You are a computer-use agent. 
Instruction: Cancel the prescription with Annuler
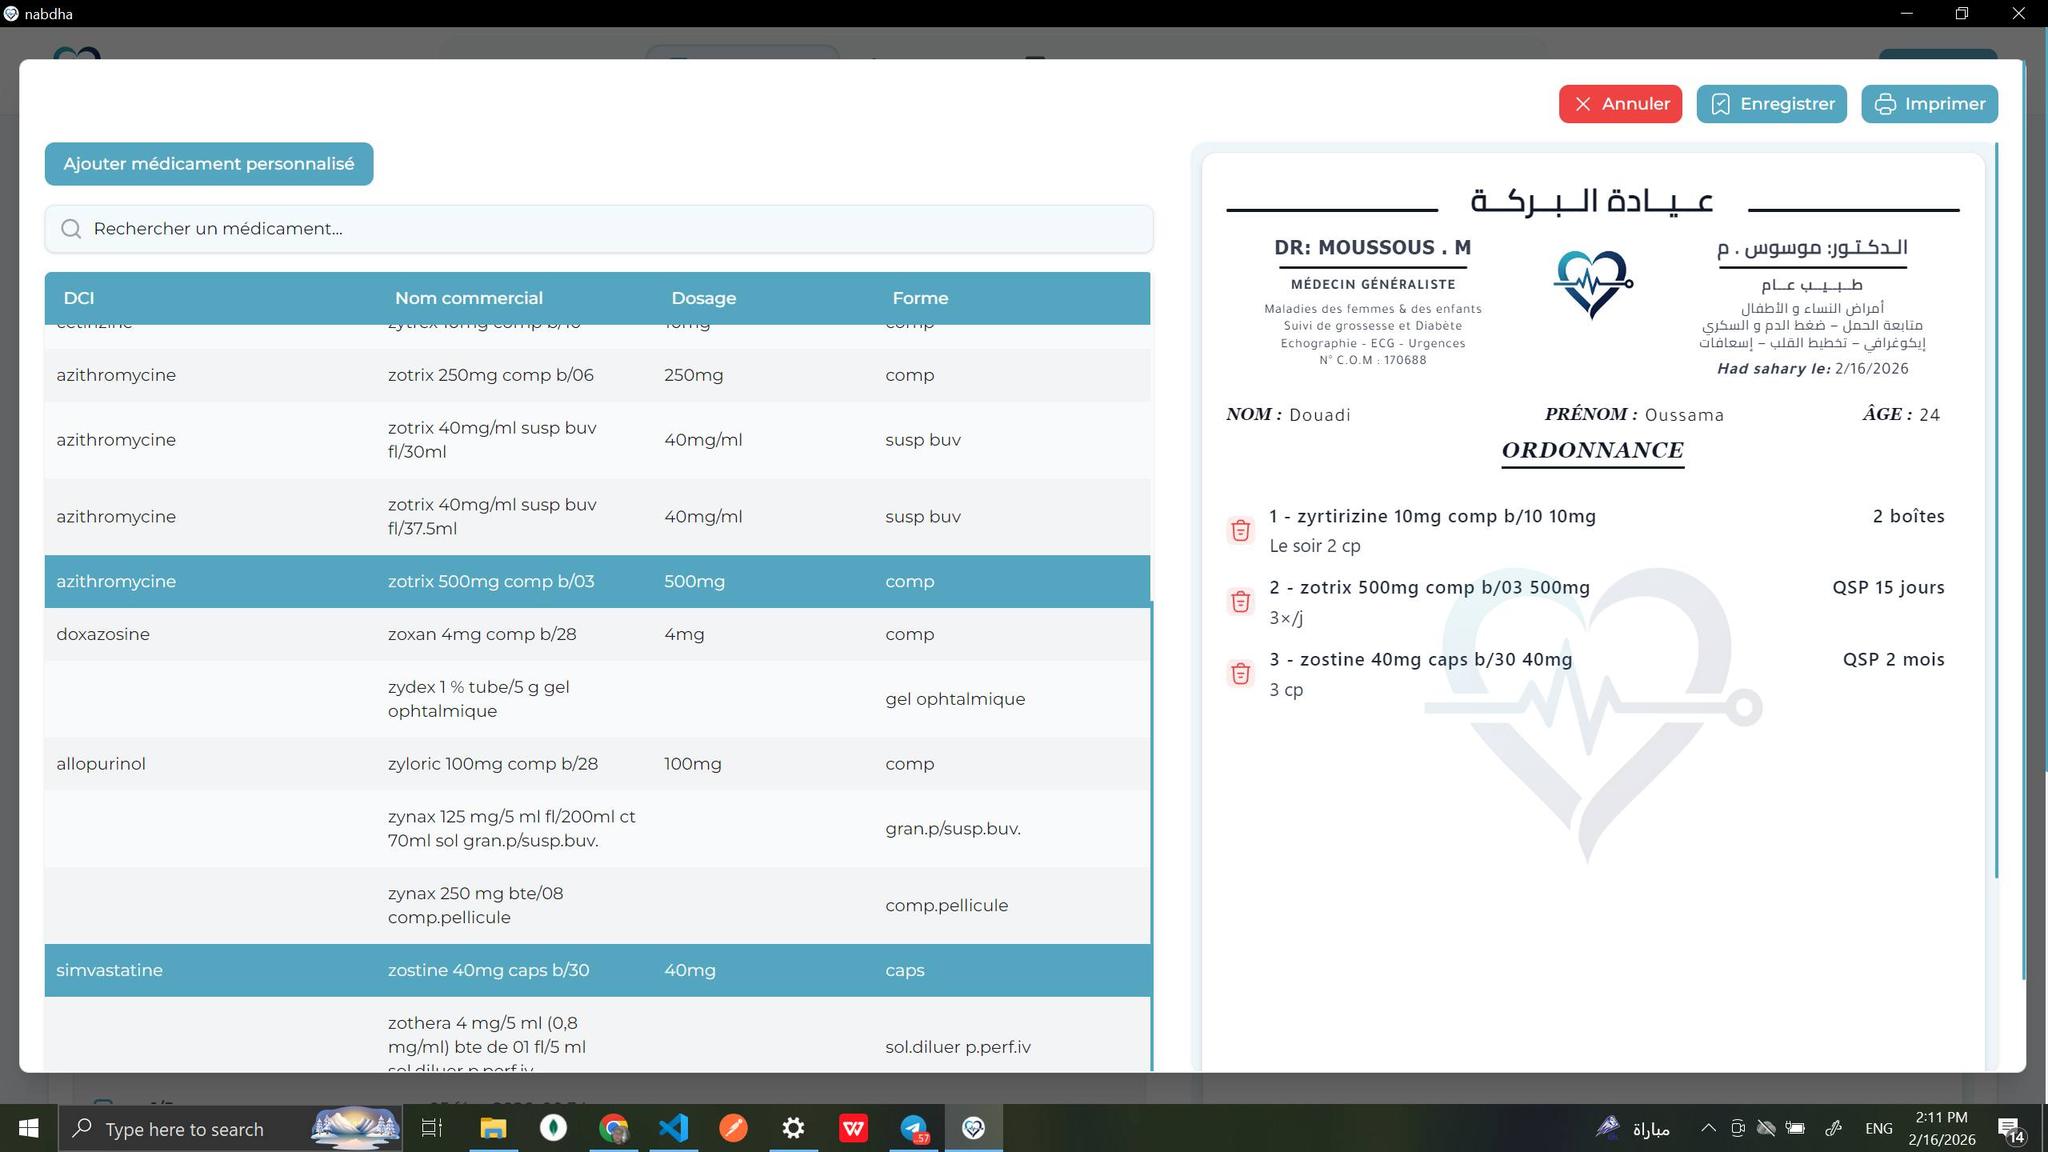pos(1620,103)
